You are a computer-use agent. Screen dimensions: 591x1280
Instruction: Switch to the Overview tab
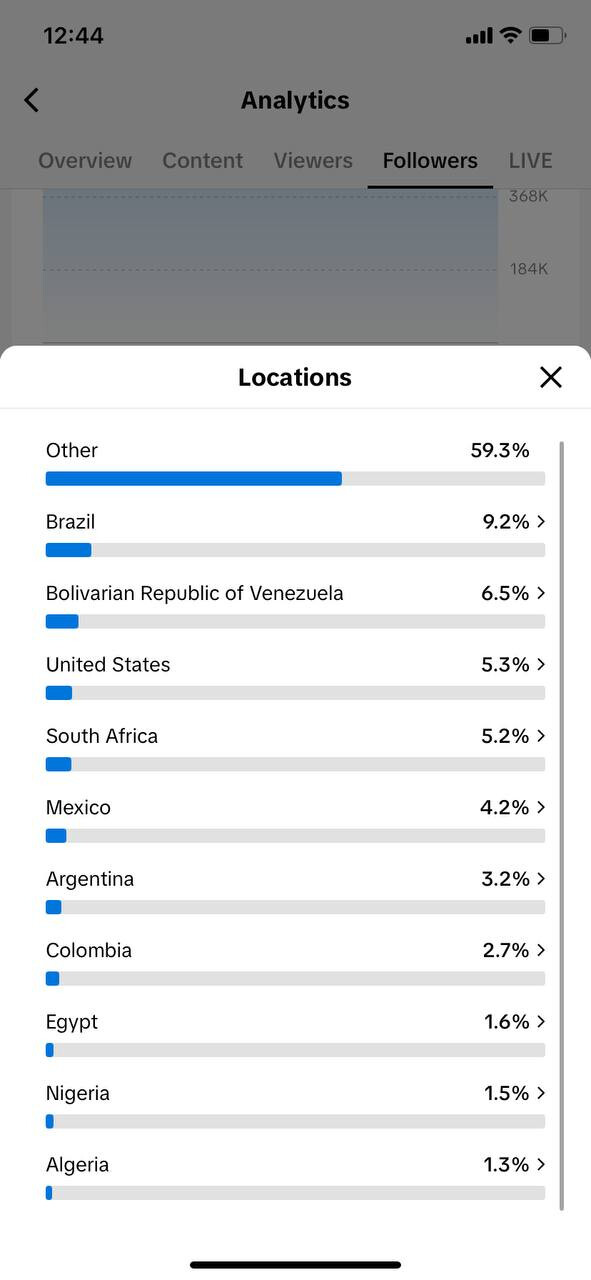point(85,160)
